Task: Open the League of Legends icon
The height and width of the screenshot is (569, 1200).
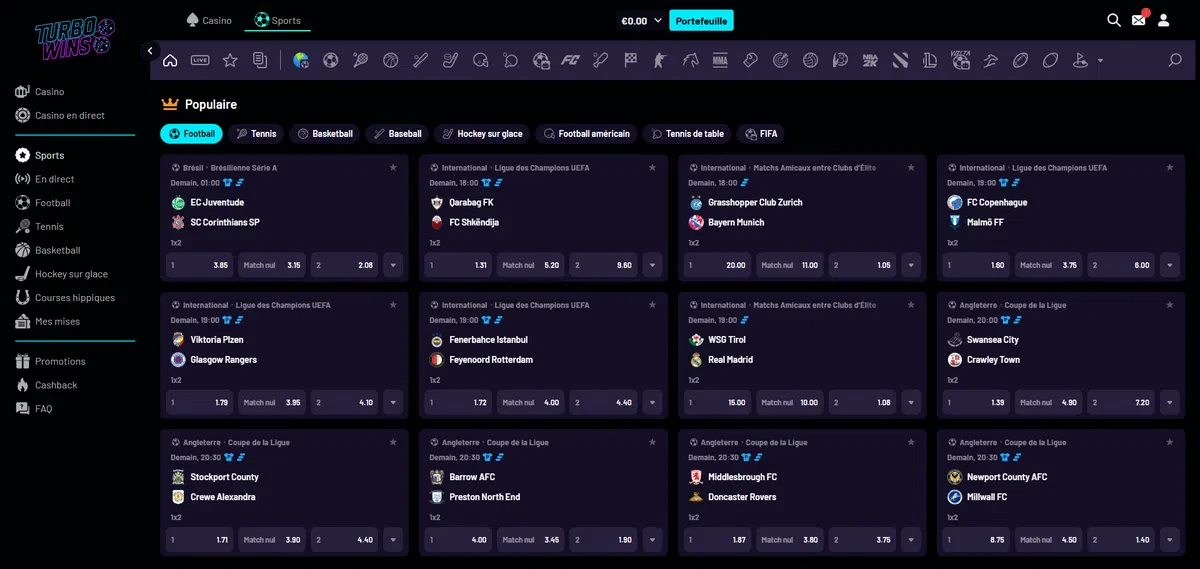Action: (x=930, y=60)
